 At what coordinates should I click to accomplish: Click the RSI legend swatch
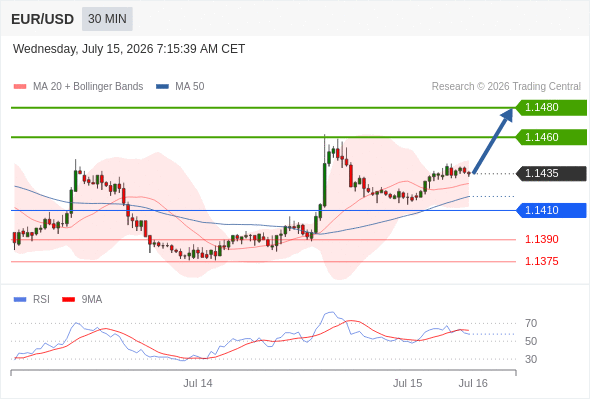click(x=20, y=300)
